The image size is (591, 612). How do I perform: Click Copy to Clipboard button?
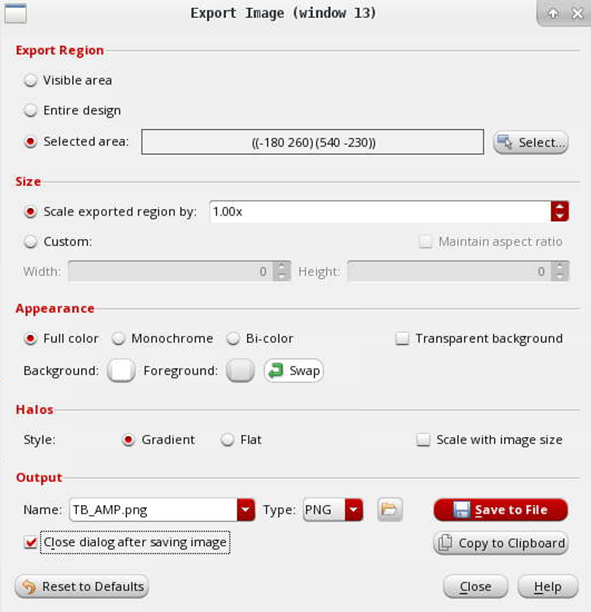coord(500,543)
